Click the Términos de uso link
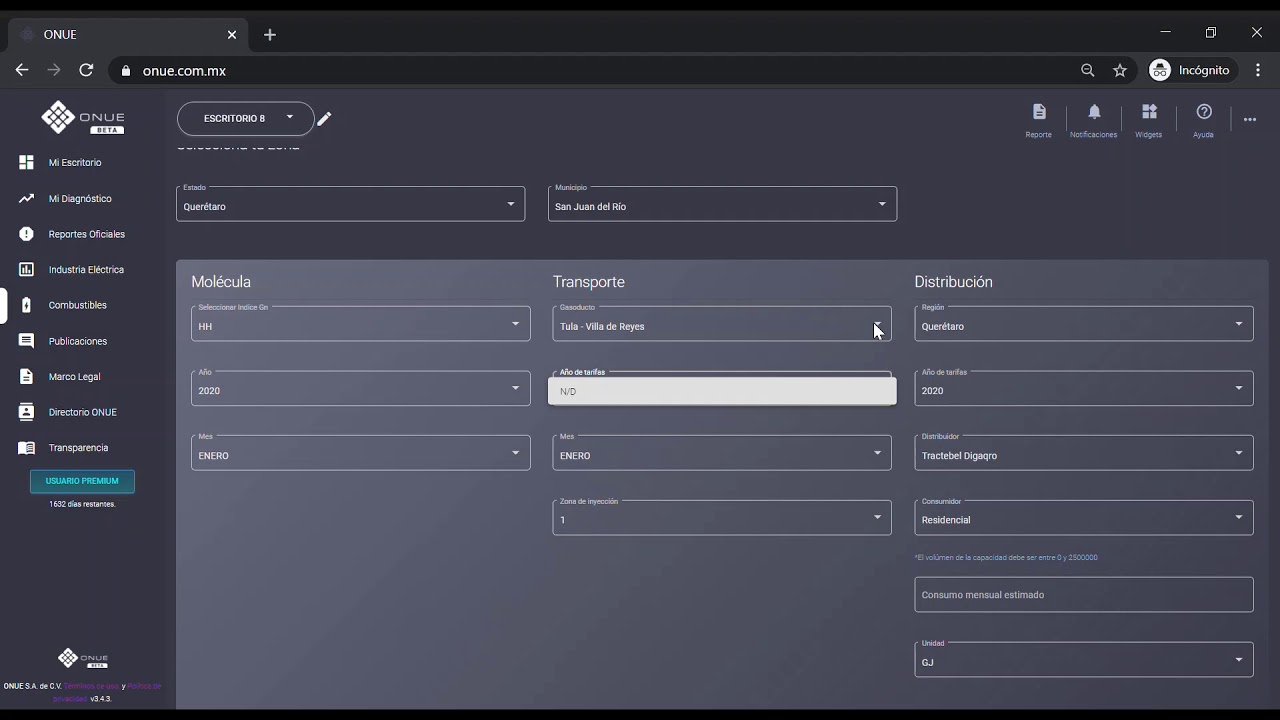The image size is (1280, 720). (92, 686)
